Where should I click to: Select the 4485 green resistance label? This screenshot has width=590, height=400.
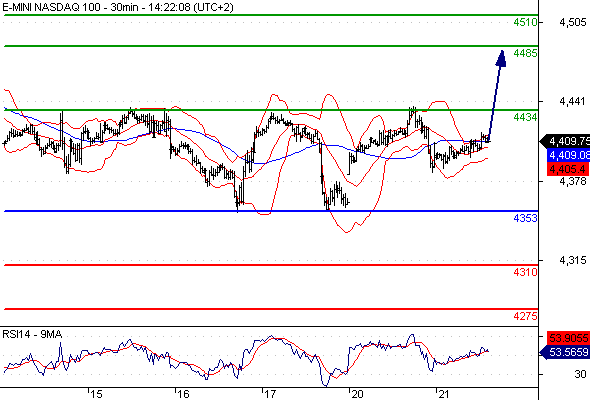click(525, 53)
